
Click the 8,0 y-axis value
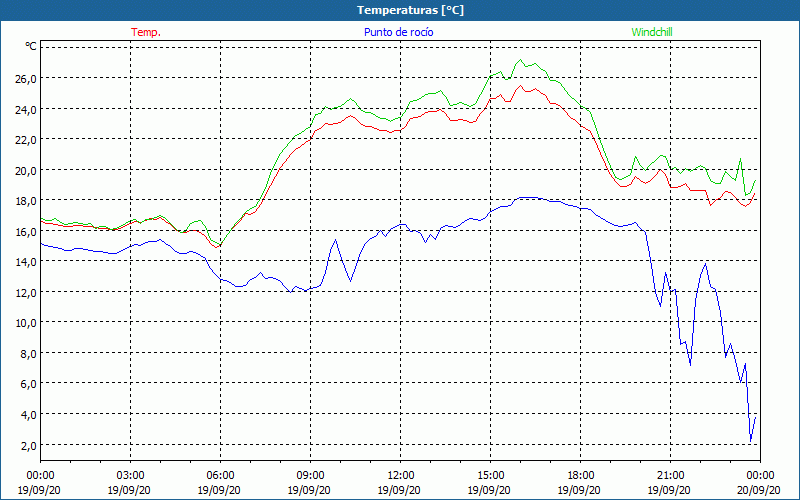point(28,354)
